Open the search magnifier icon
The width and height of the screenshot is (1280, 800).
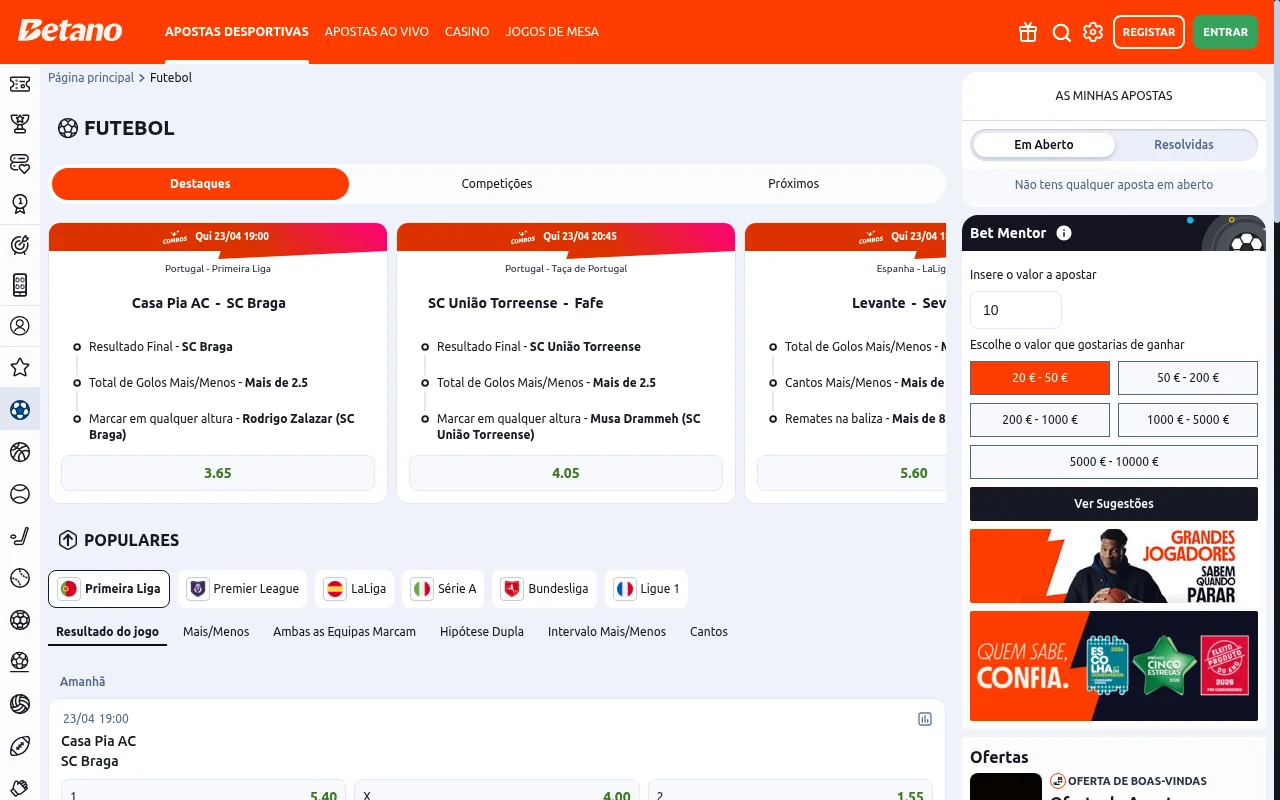[x=1061, y=32]
